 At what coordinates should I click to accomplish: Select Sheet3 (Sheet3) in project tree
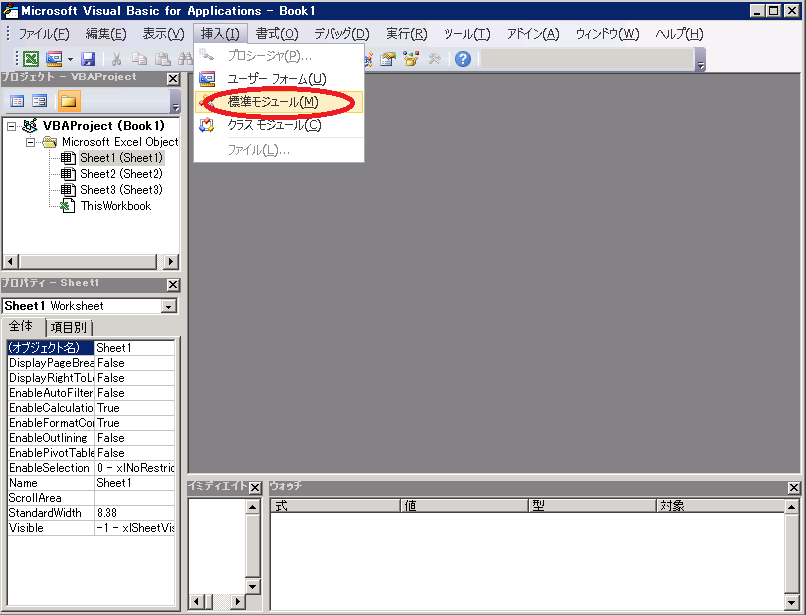point(121,190)
